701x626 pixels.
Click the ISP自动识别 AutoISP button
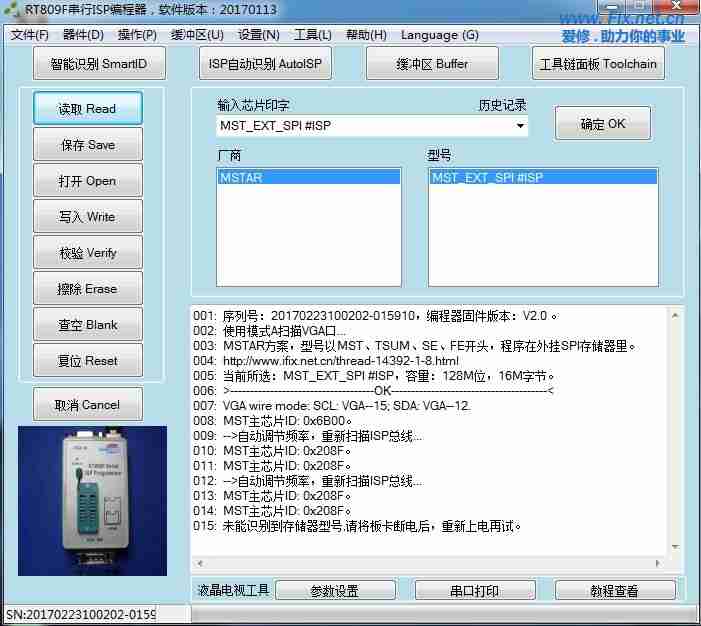pos(265,64)
